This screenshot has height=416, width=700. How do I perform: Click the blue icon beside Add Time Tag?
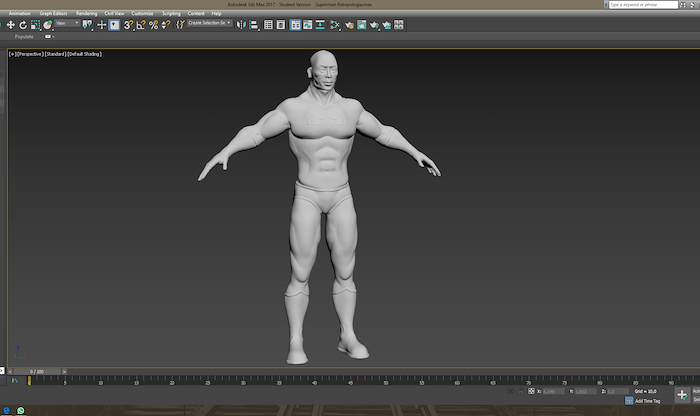[x=629, y=401]
